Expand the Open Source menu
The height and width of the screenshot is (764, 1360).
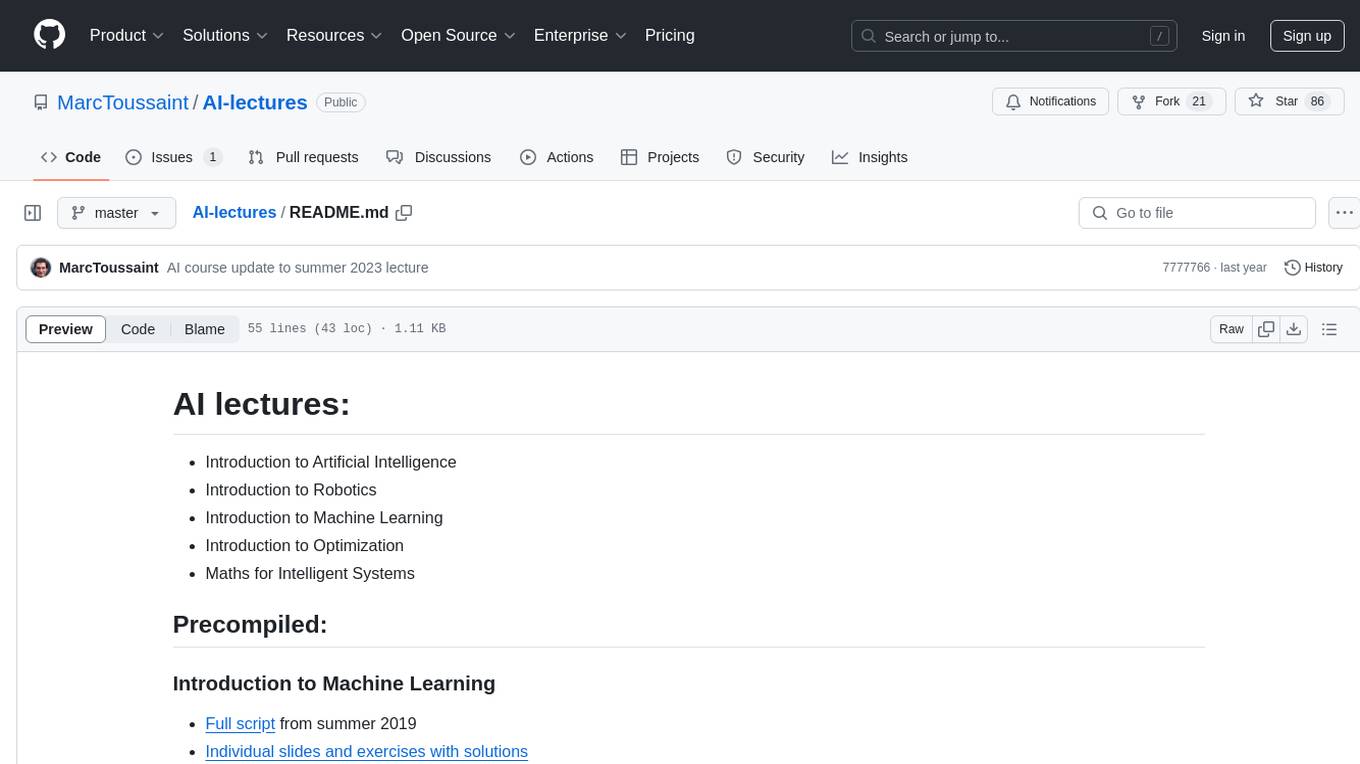(459, 35)
